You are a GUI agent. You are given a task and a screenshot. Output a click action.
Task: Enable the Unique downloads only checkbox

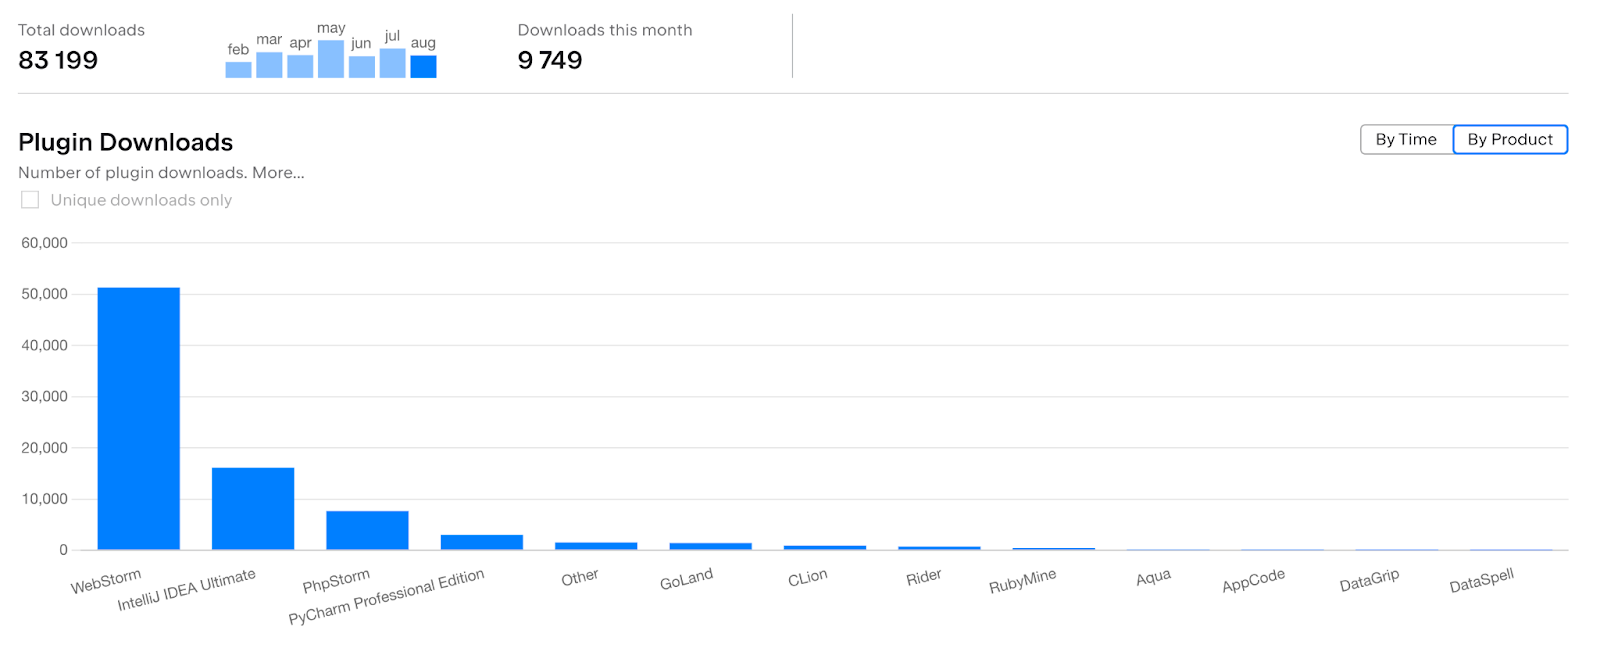click(x=30, y=200)
